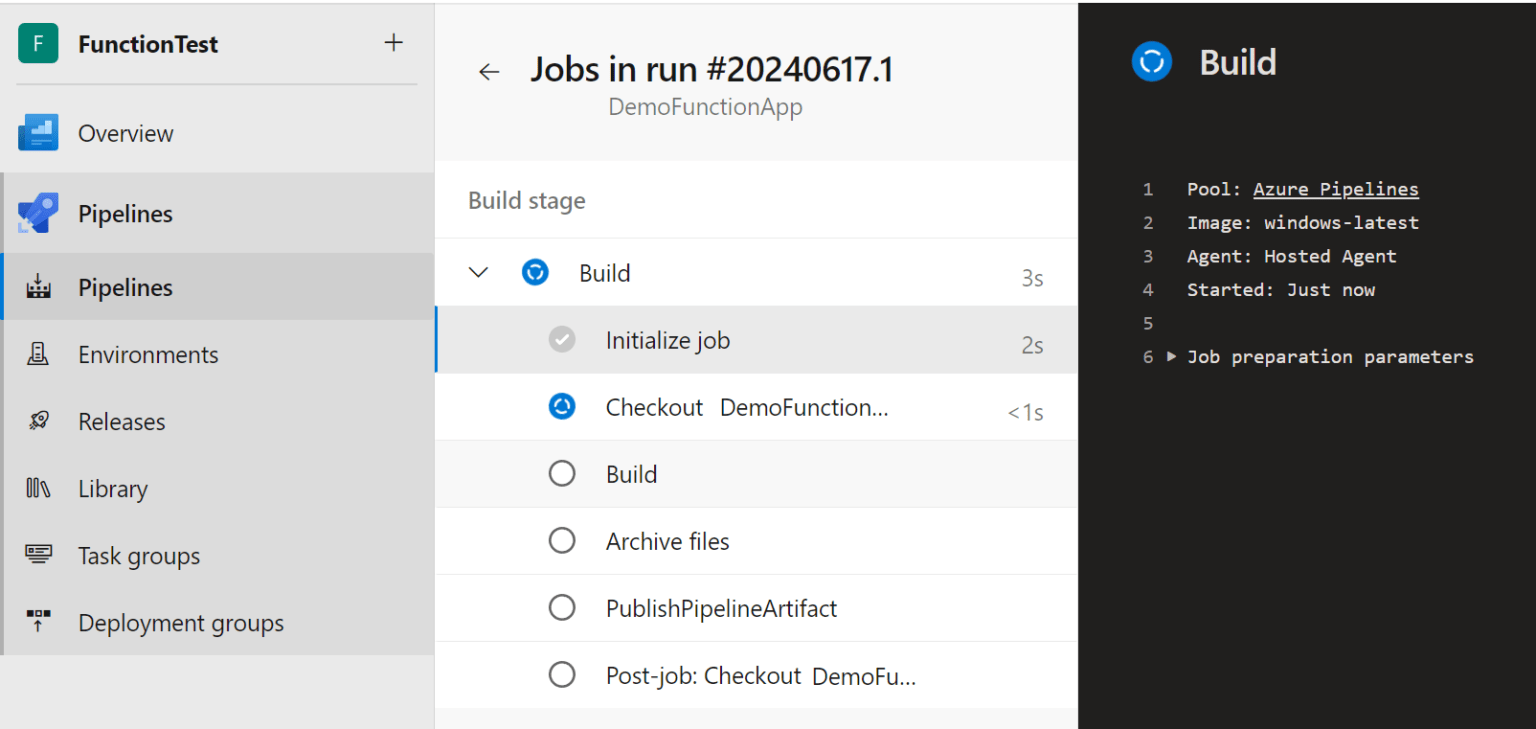Select the Pipelines rocket icon
Image resolution: width=1536 pixels, height=729 pixels.
coord(38,213)
